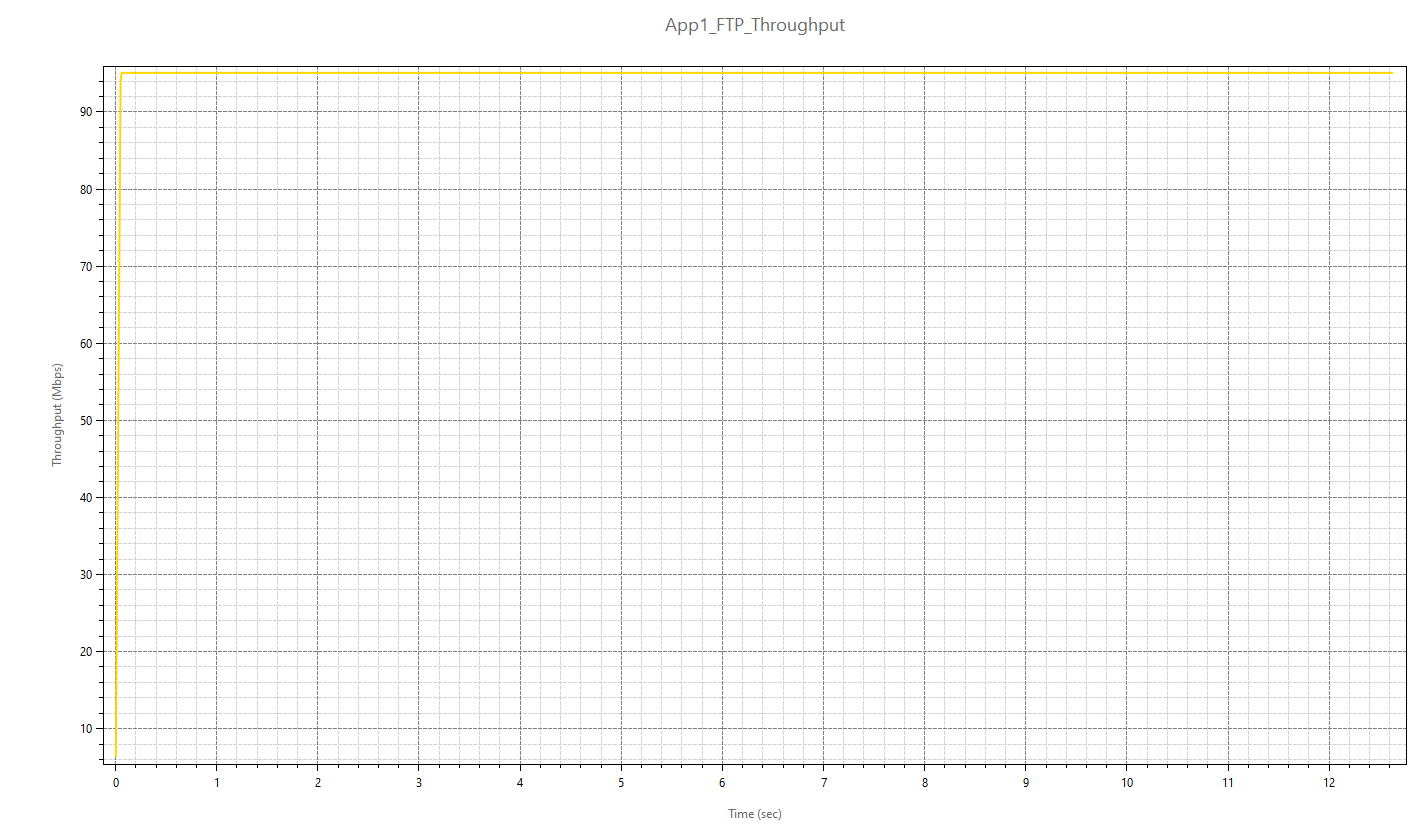Click the 0 tick on Time axis
The image size is (1428, 834).
115,781
